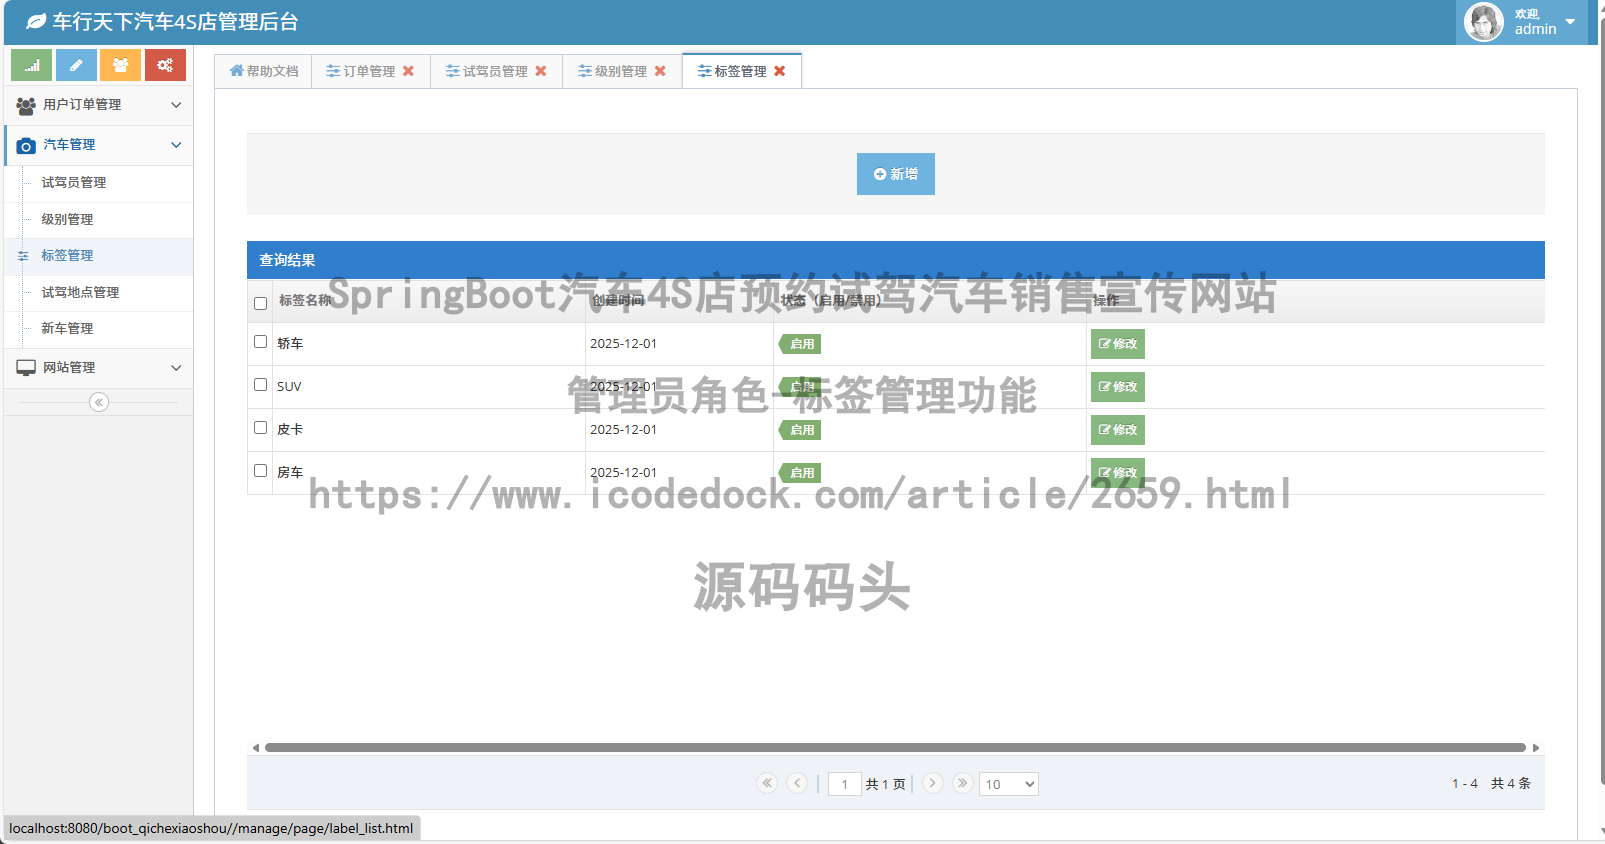Expand the 用户订单管理 sidebar menu
1605x844 pixels.
(98, 105)
